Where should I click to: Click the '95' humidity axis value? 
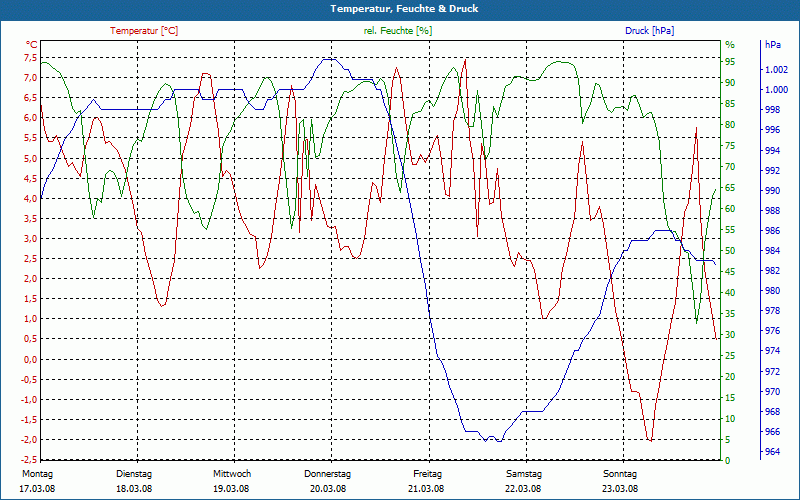(731, 62)
